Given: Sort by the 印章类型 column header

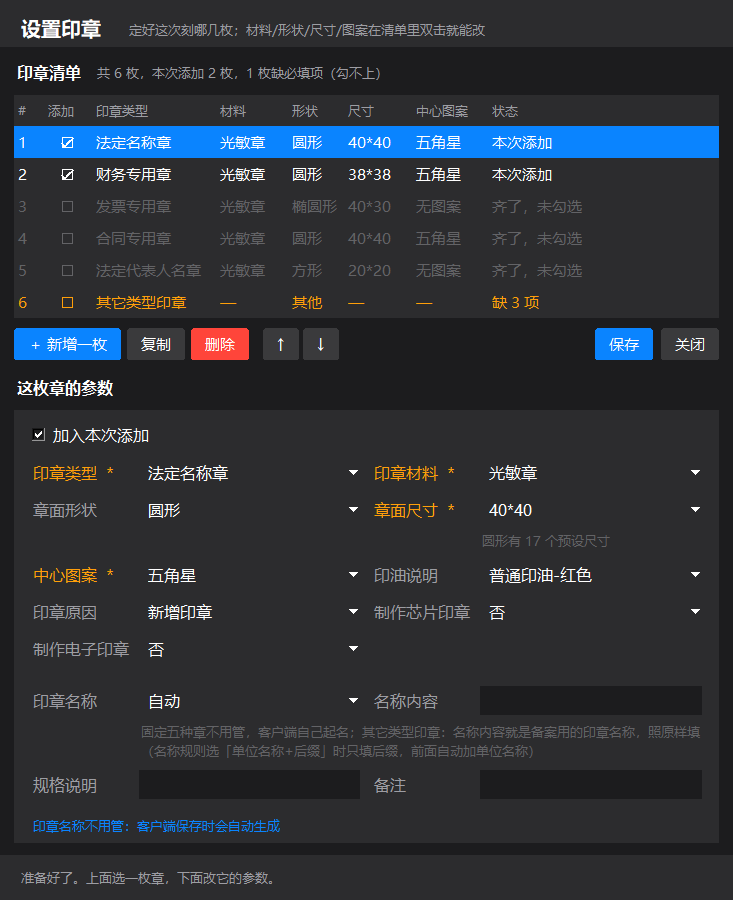Looking at the screenshot, I should 122,111.
